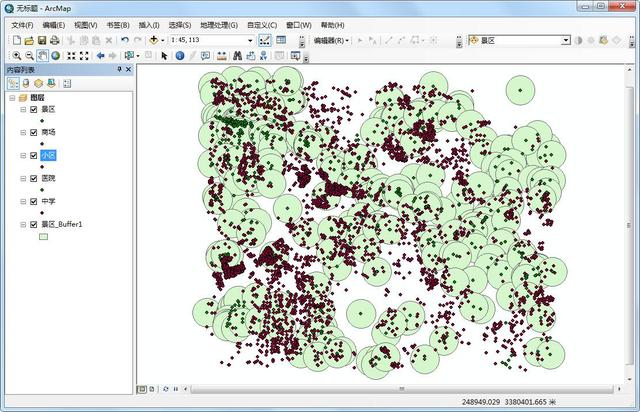Open the 书签(B) menu

pyautogui.click(x=118, y=25)
